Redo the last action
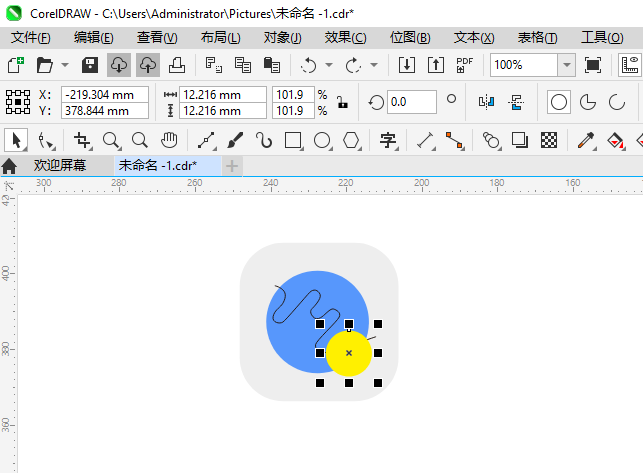 pyautogui.click(x=353, y=65)
